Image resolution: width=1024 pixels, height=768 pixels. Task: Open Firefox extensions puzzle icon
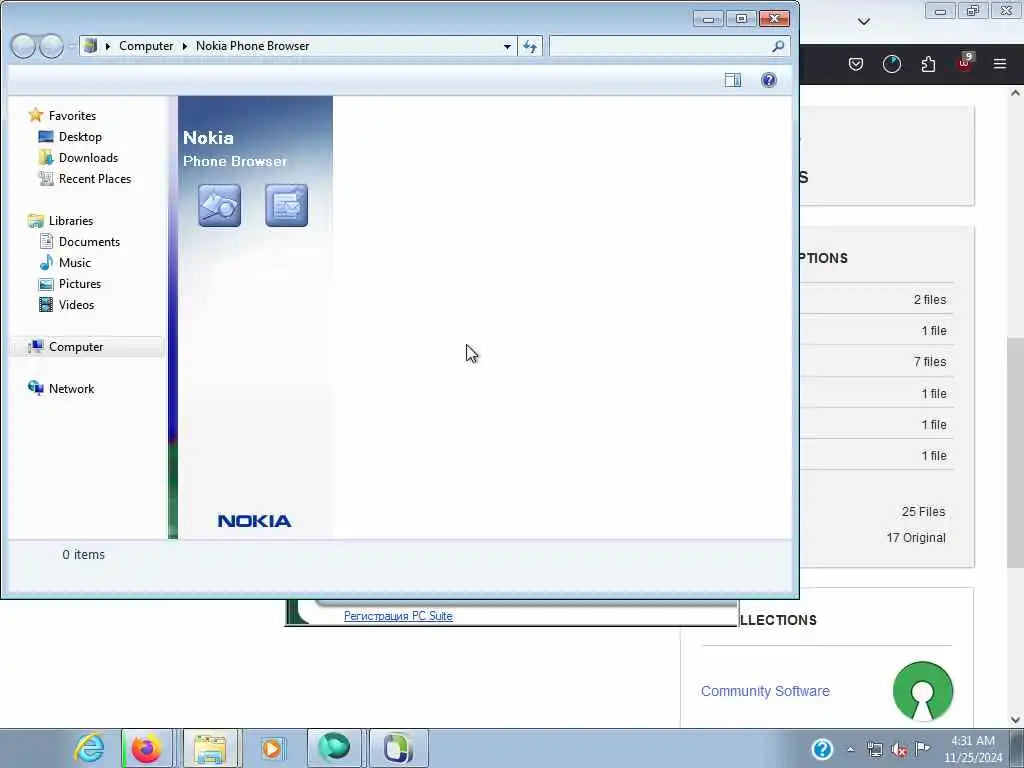tap(928, 64)
